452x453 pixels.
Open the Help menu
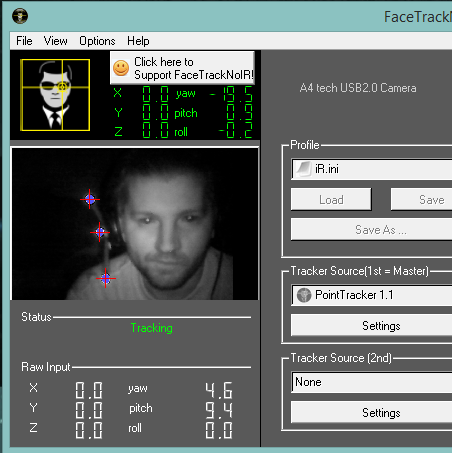pyautogui.click(x=138, y=41)
